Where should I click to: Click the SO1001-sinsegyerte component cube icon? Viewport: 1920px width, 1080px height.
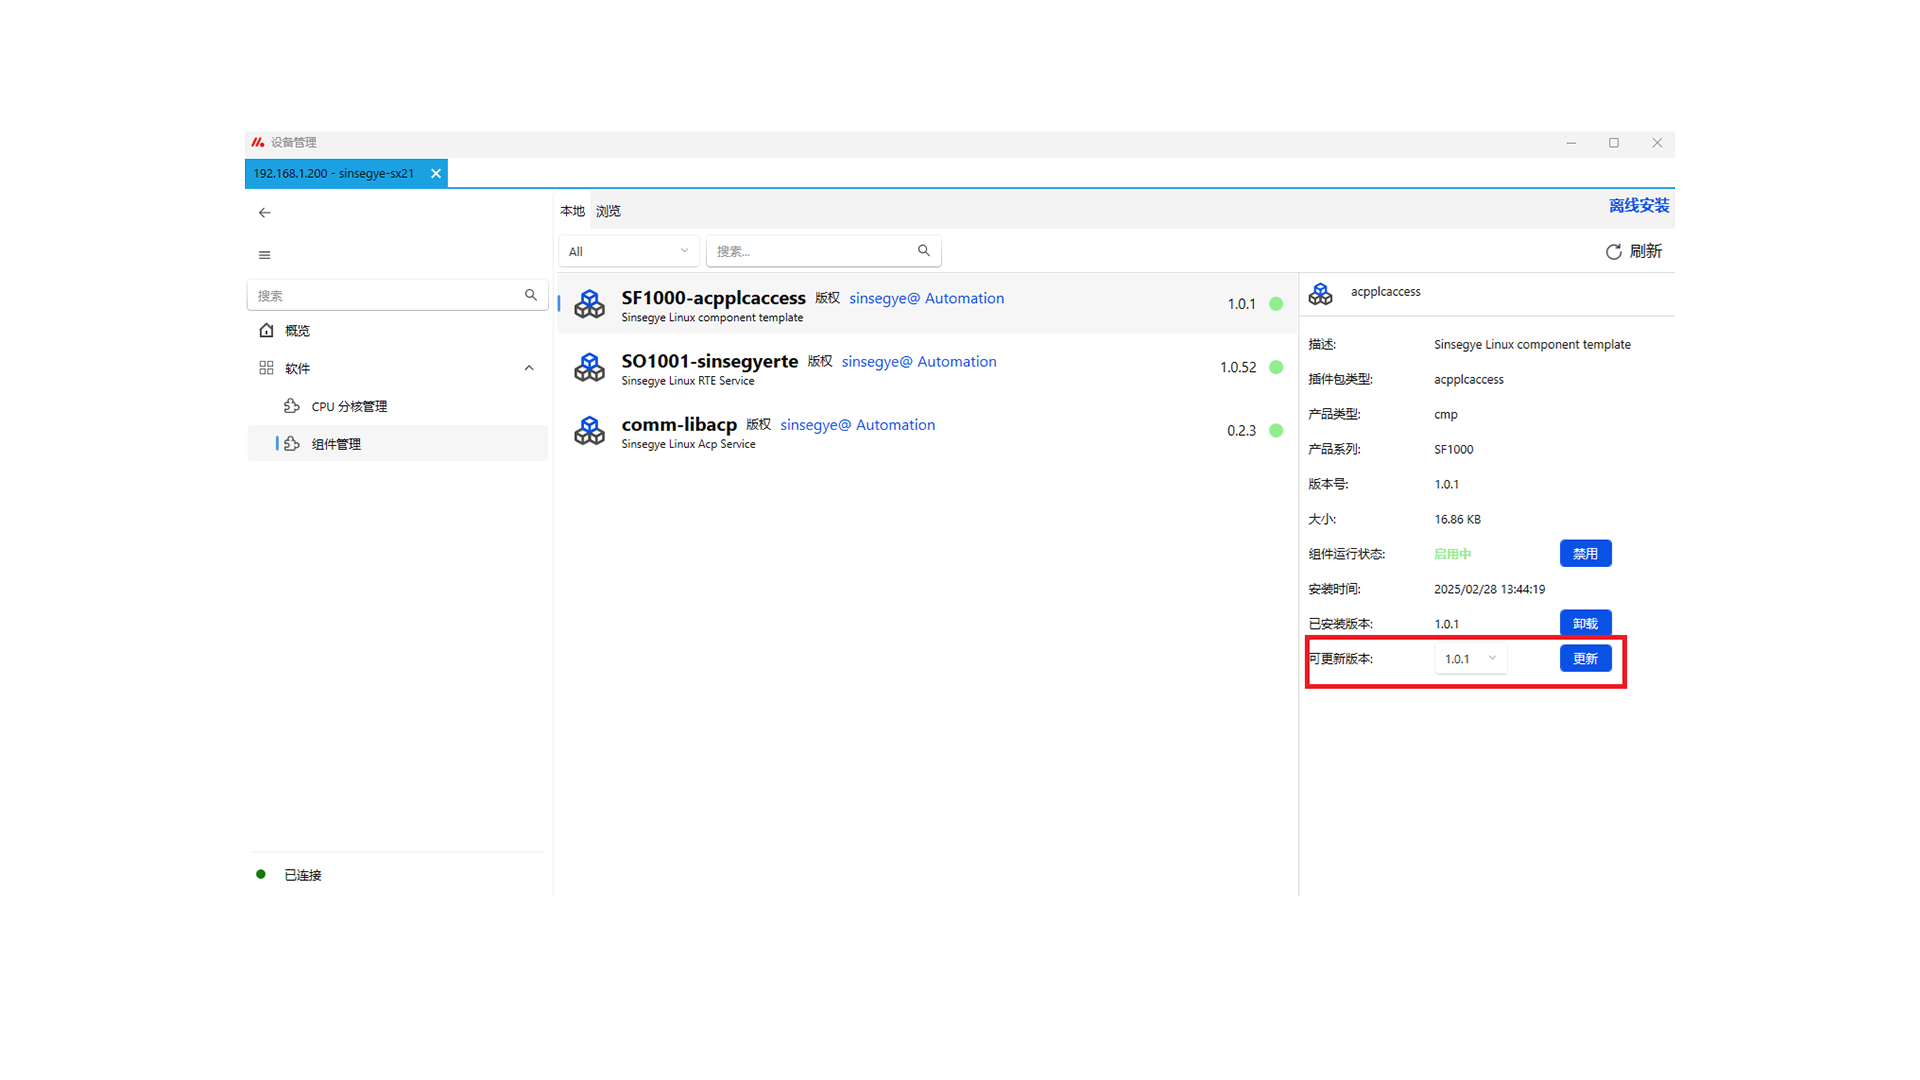[589, 367]
